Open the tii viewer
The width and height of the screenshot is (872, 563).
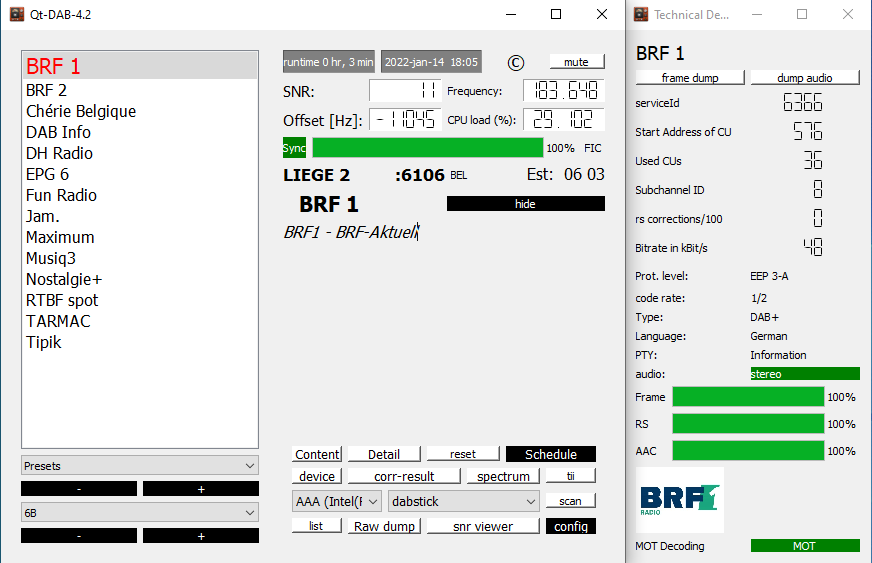[x=571, y=476]
